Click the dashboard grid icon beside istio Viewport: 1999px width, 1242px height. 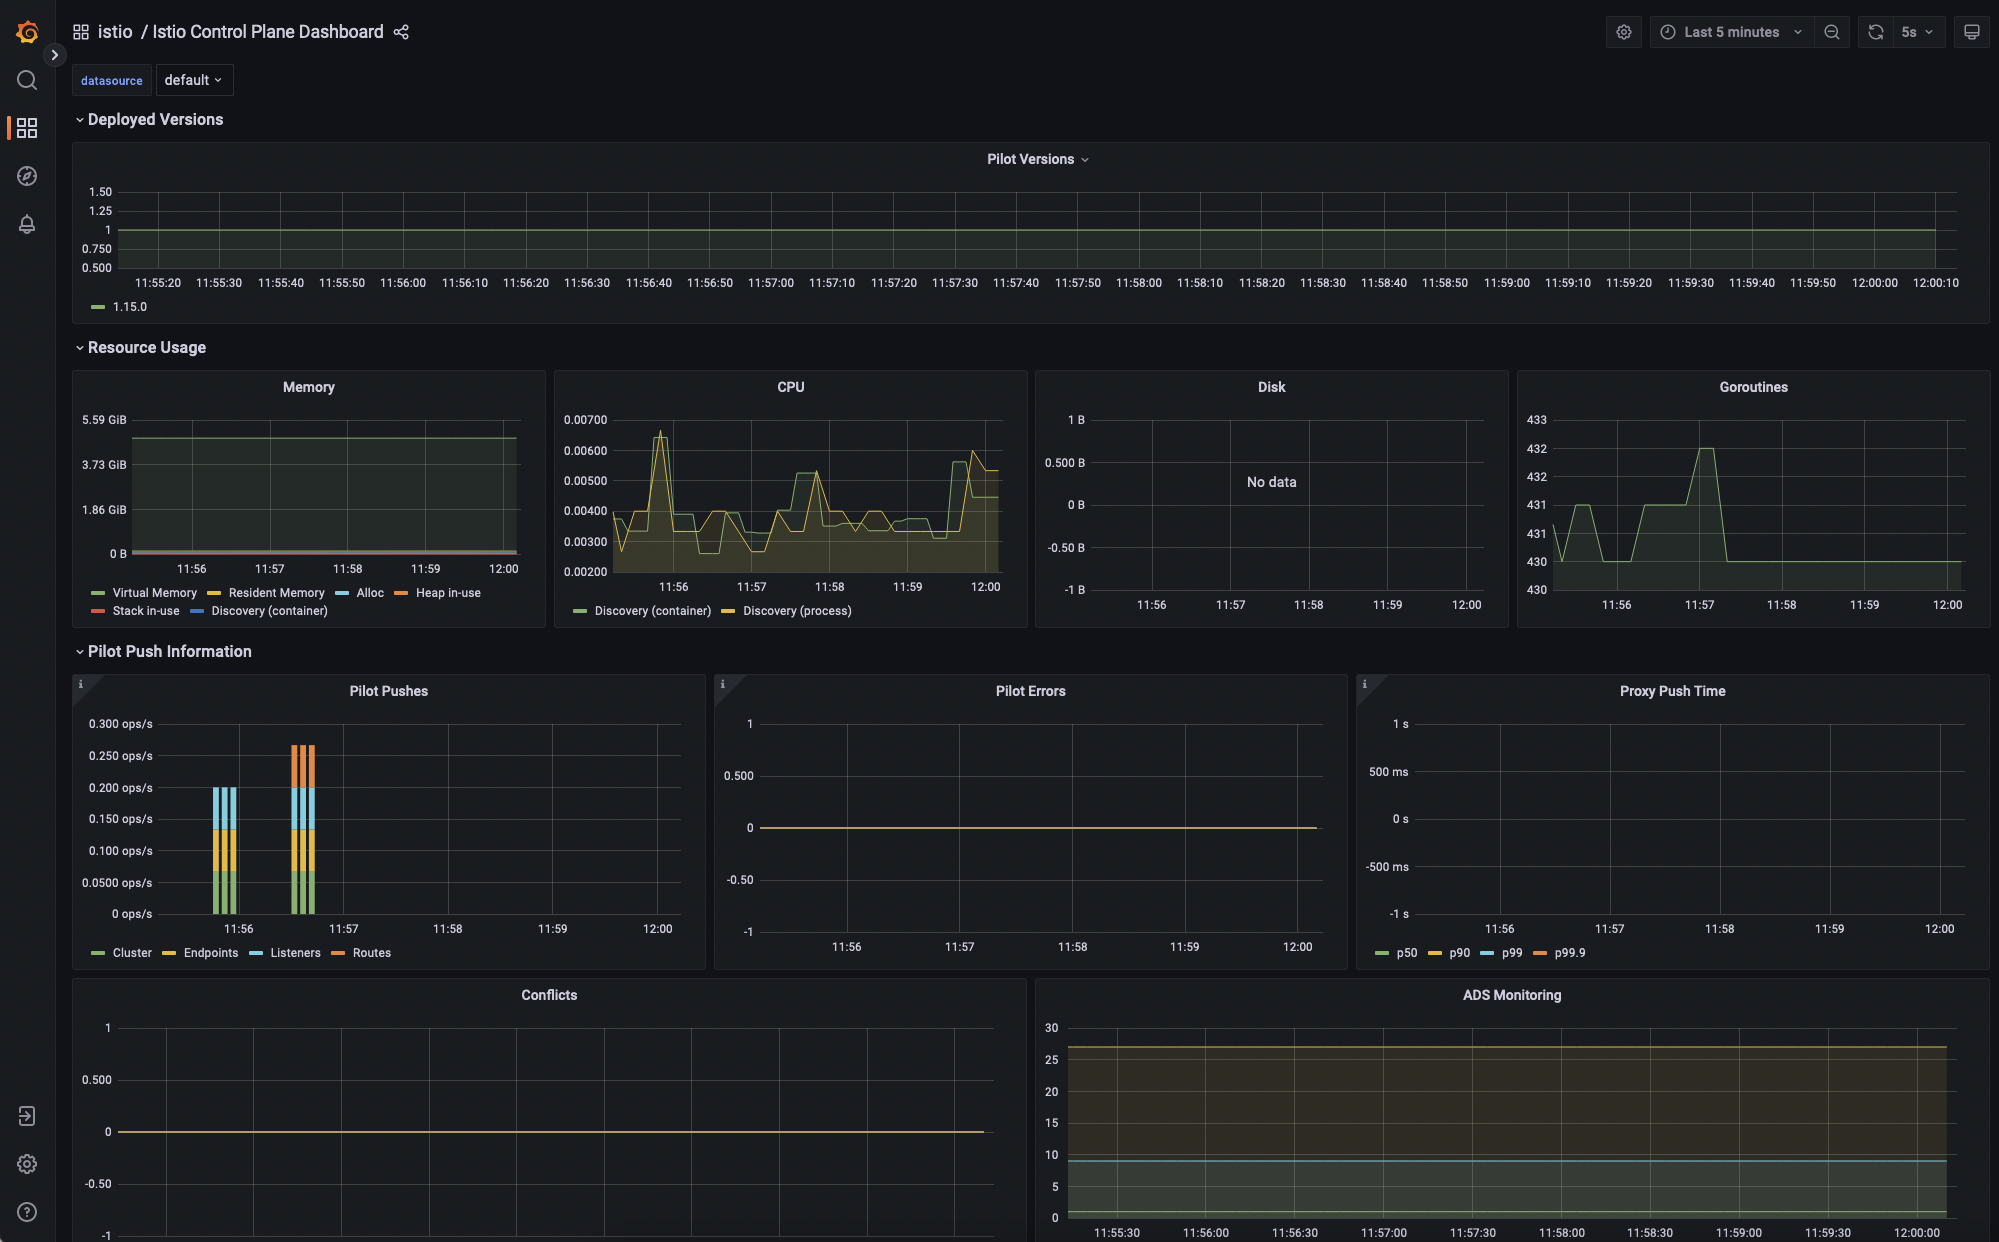pos(81,32)
